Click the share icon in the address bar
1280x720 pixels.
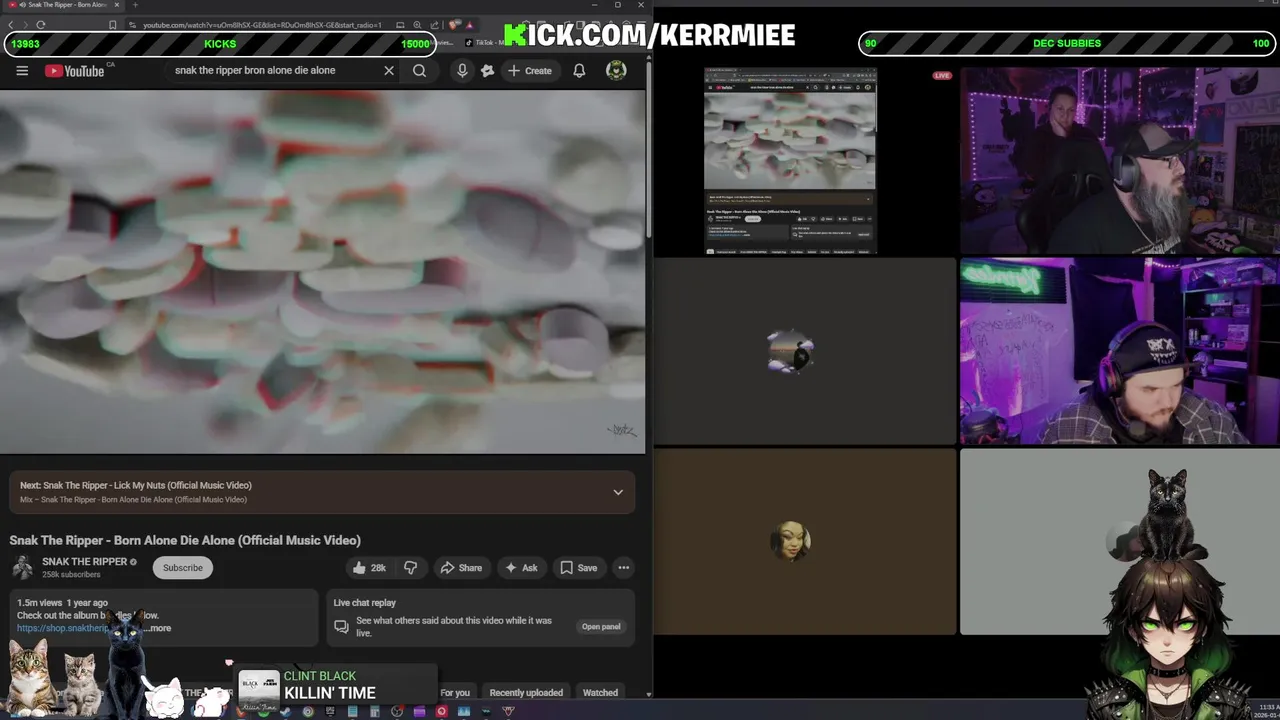coord(434,25)
